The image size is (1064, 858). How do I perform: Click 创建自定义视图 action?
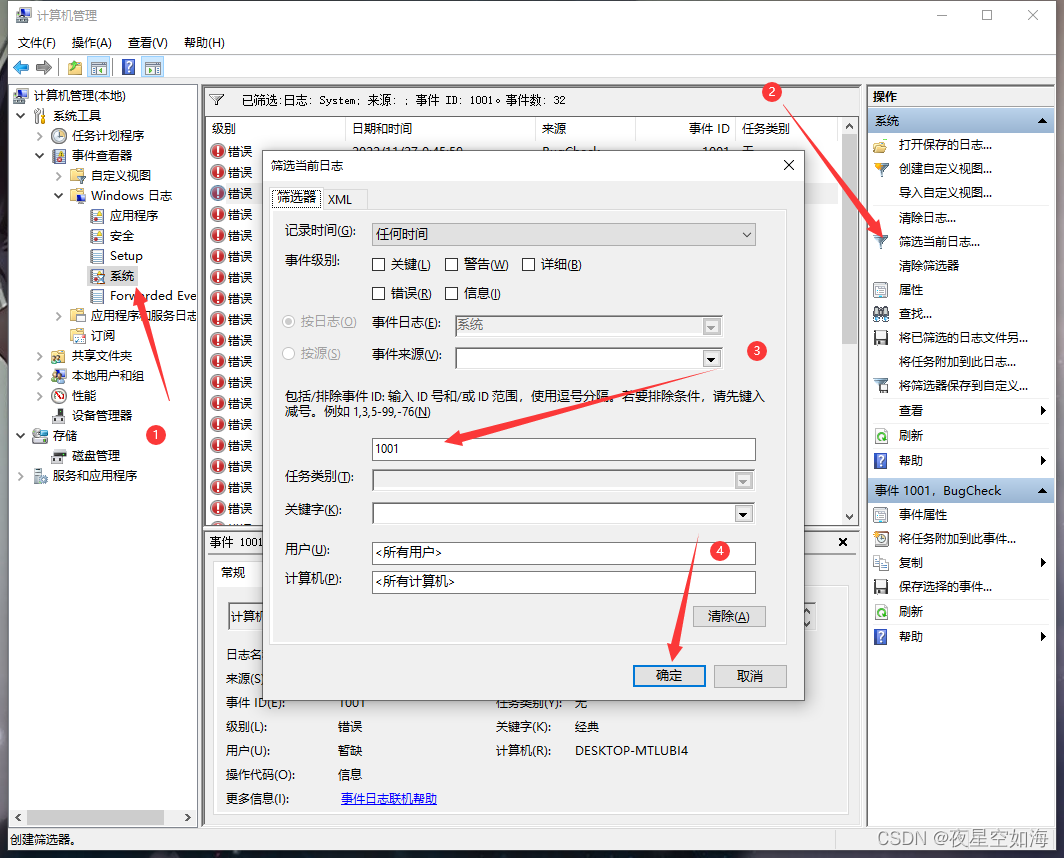pyautogui.click(x=945, y=168)
